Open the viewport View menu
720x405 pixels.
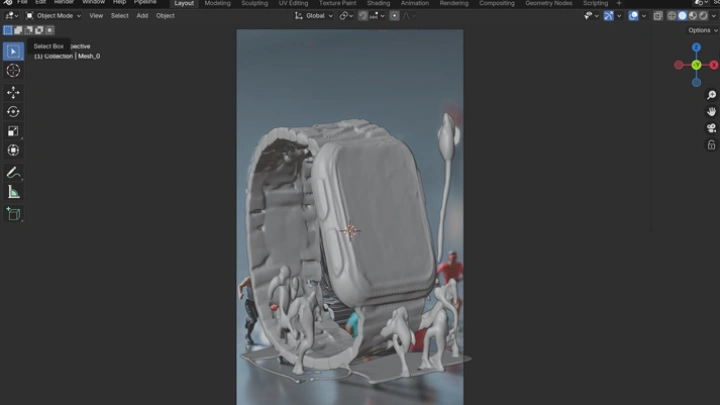pyautogui.click(x=96, y=16)
